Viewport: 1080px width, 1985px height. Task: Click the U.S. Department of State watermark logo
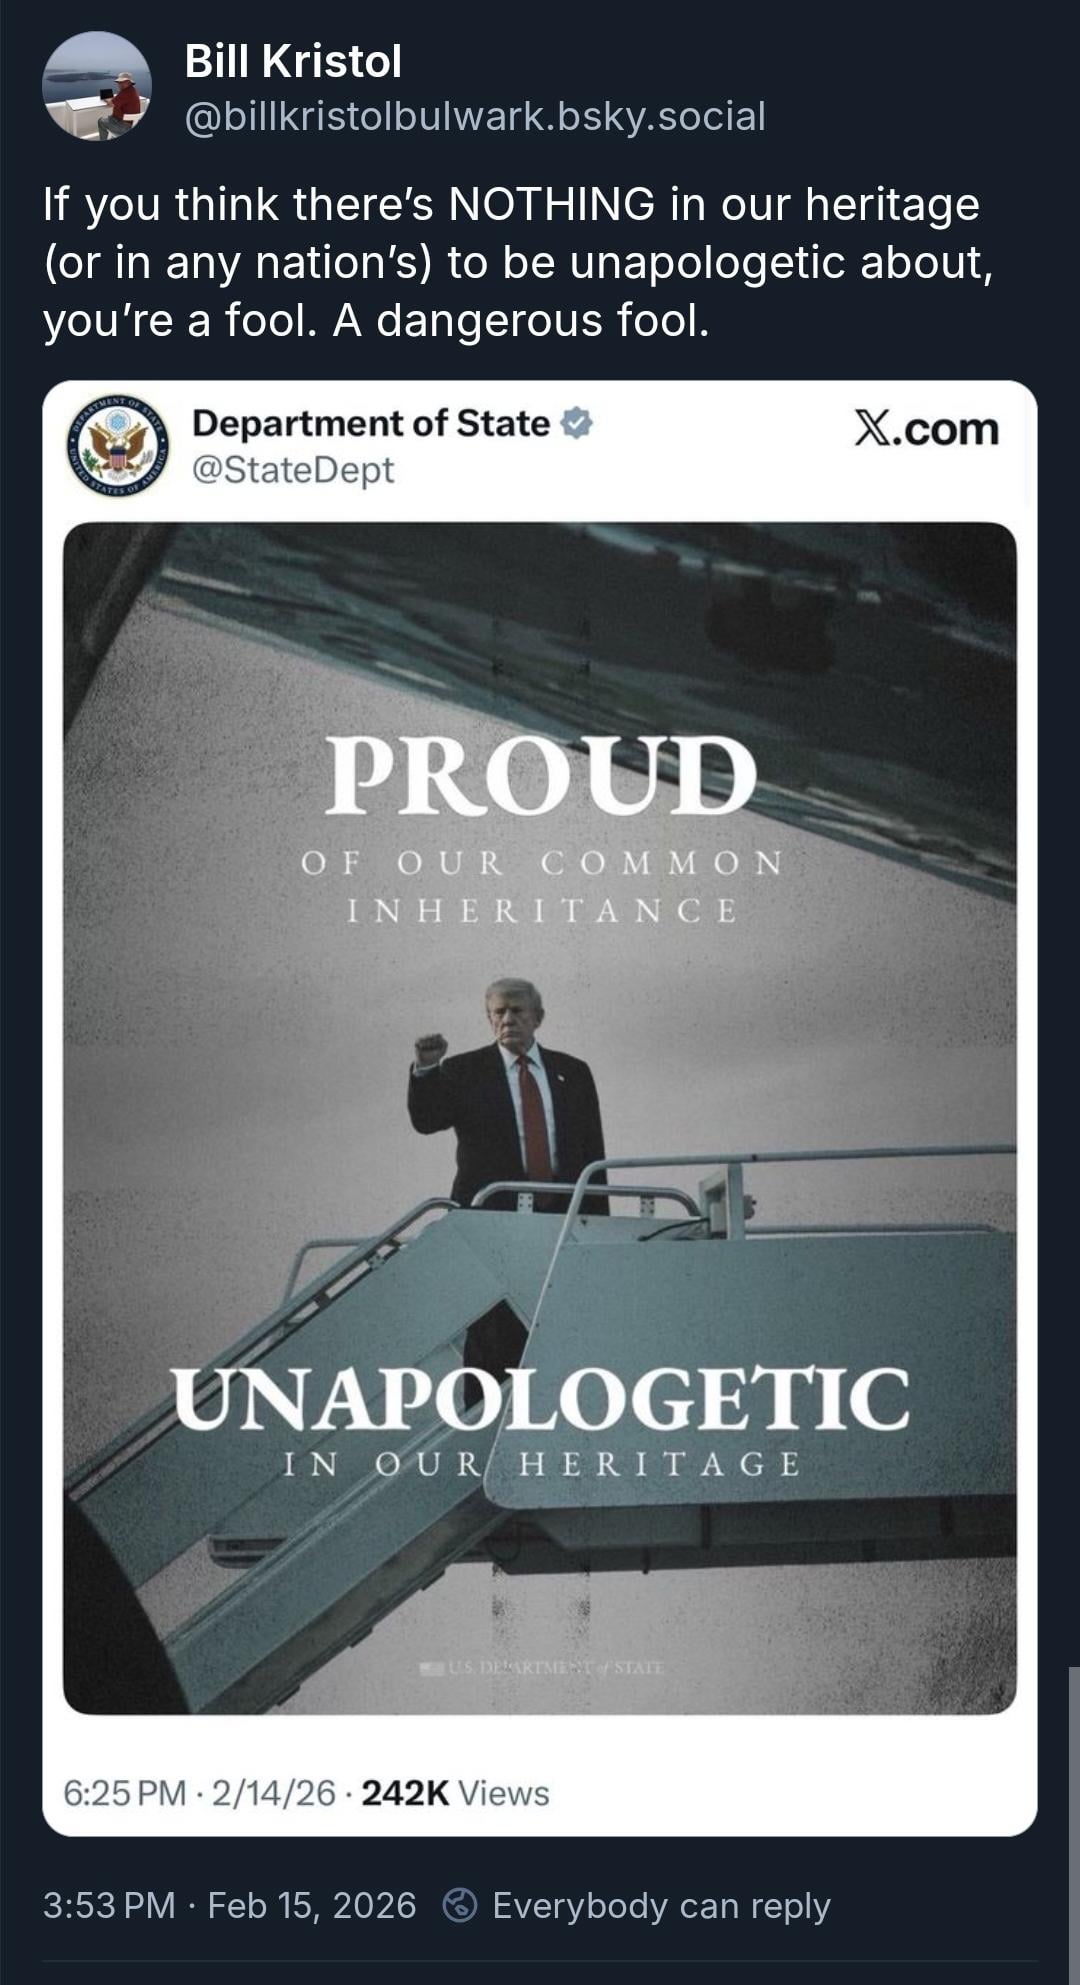[x=540, y=1668]
